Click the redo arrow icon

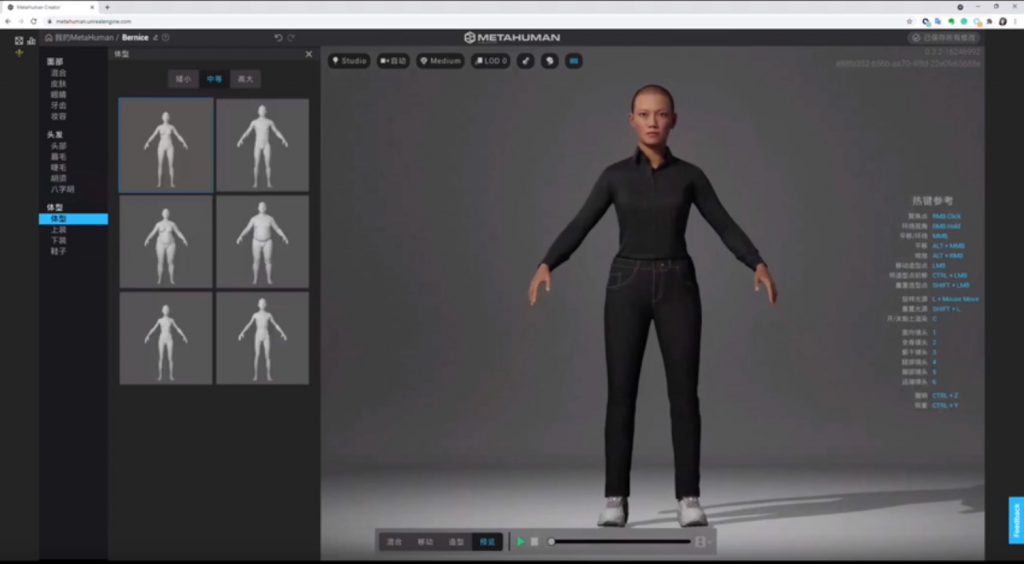click(291, 38)
